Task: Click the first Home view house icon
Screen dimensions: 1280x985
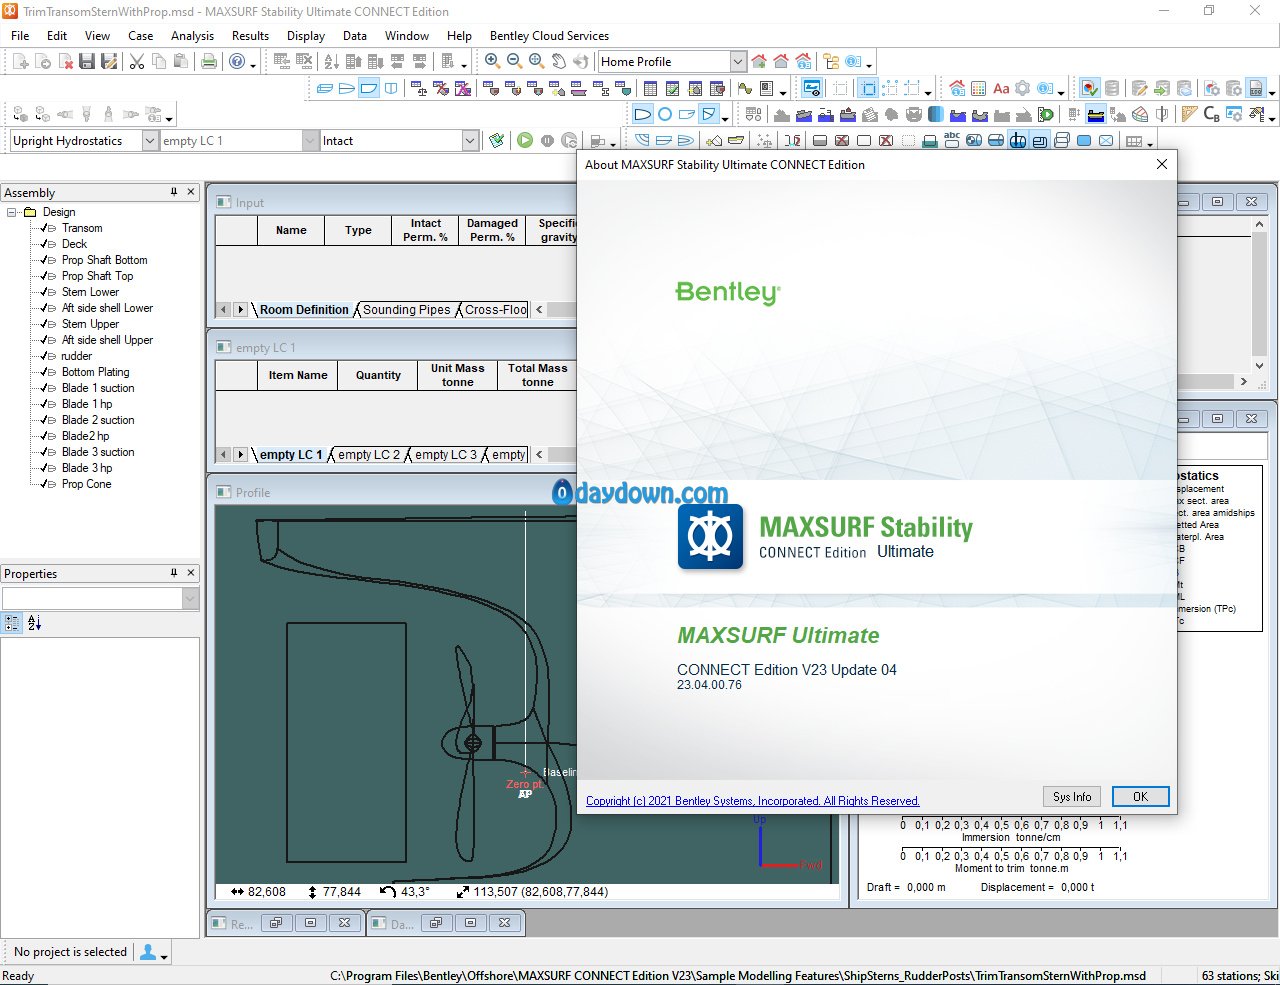Action: coord(759,61)
